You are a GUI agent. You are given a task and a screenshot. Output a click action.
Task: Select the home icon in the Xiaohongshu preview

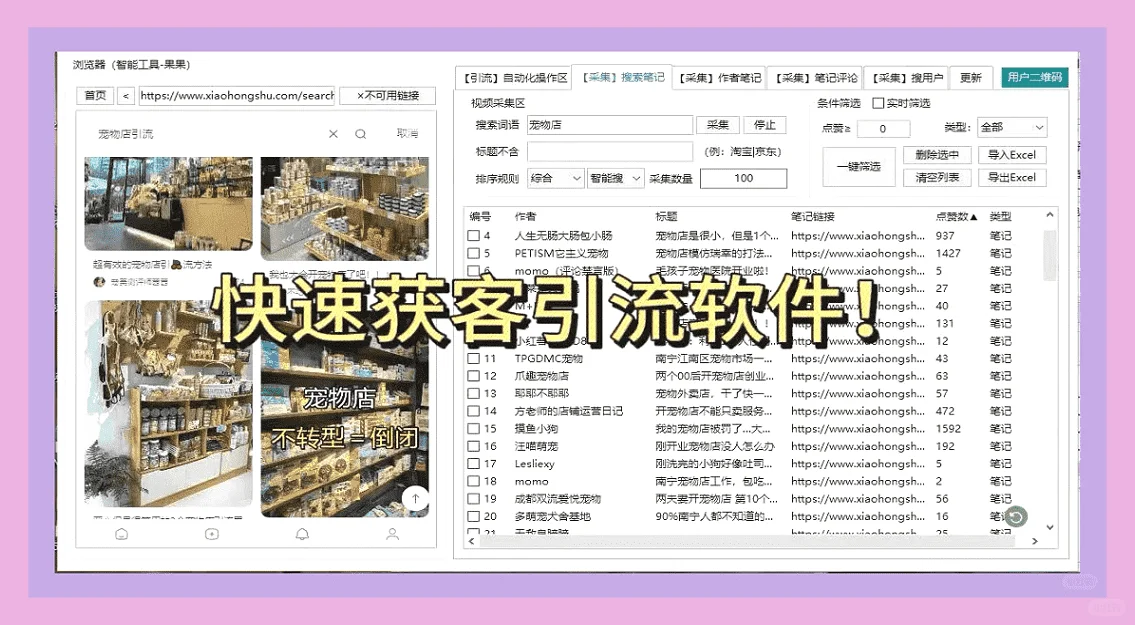(x=121, y=534)
